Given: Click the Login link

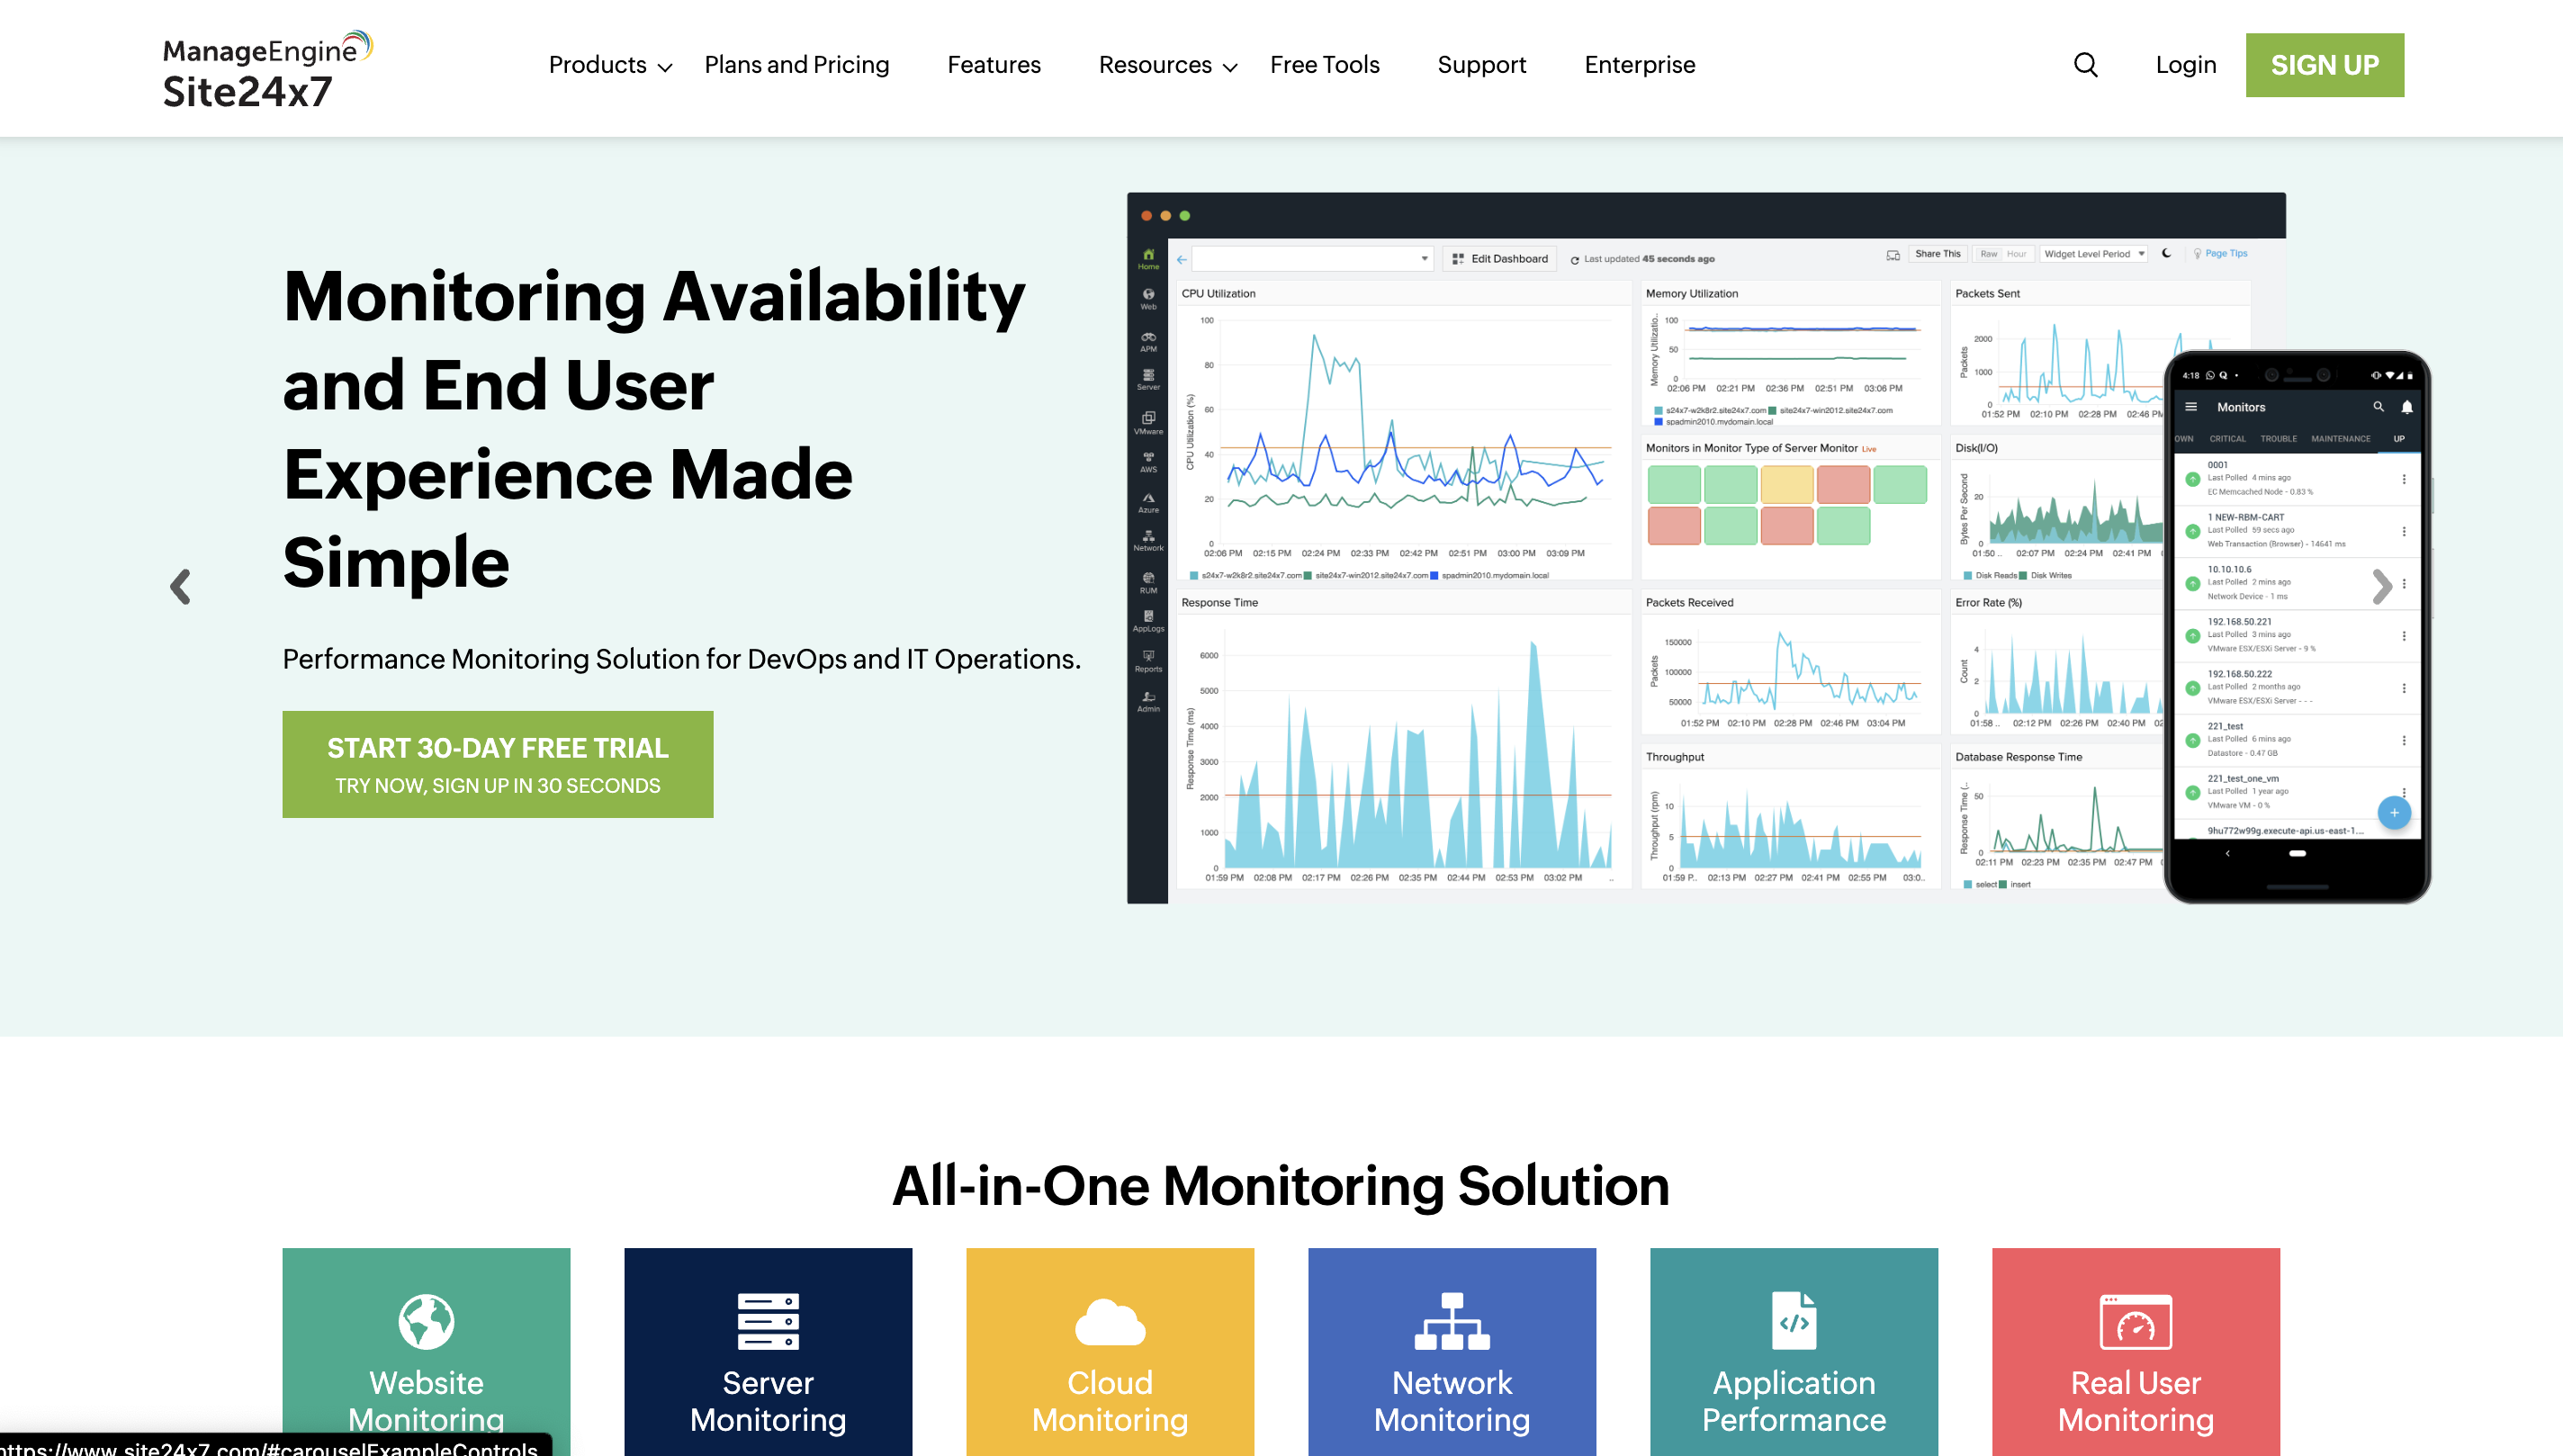Looking at the screenshot, I should click(2186, 65).
